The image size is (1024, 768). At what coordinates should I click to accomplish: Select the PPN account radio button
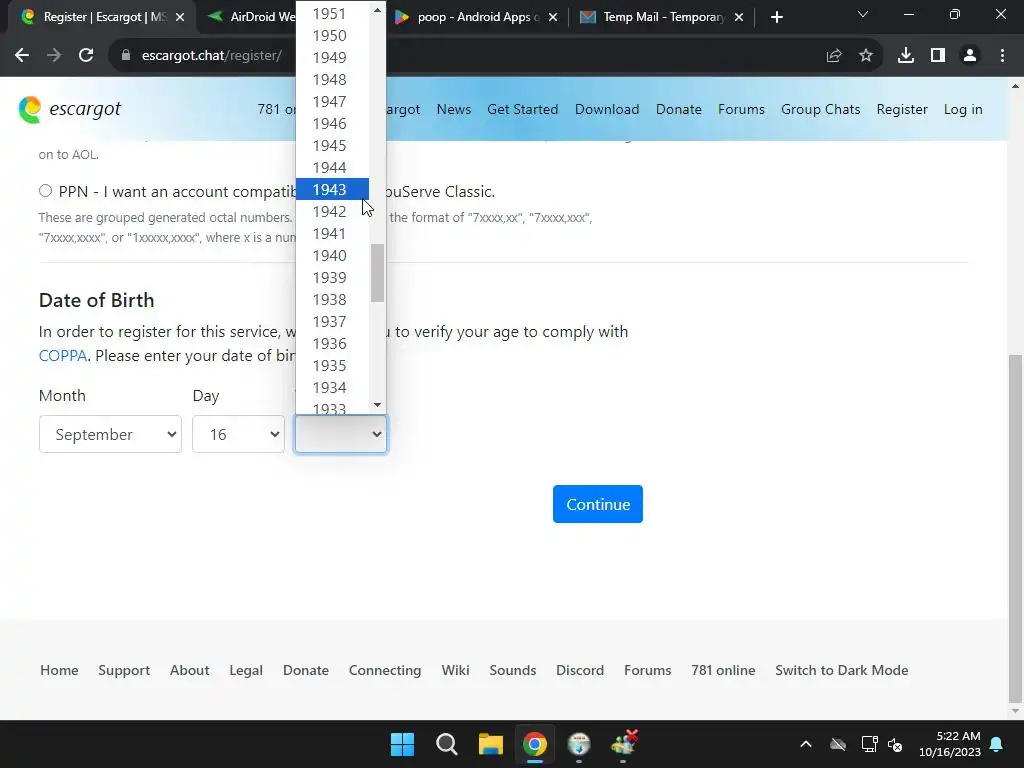[x=45, y=191]
